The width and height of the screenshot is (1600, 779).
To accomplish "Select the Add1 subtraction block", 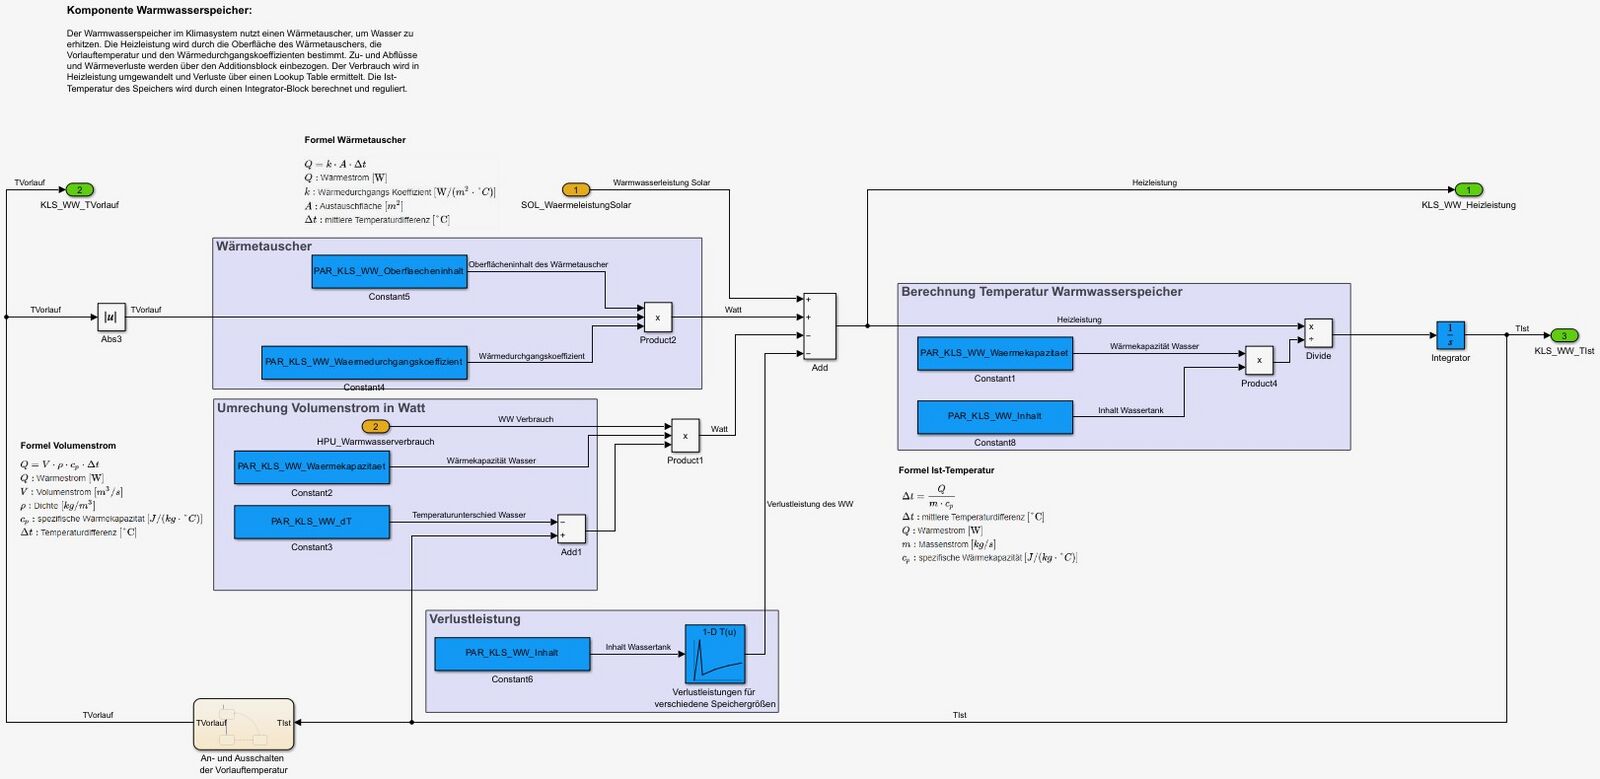I will point(571,529).
